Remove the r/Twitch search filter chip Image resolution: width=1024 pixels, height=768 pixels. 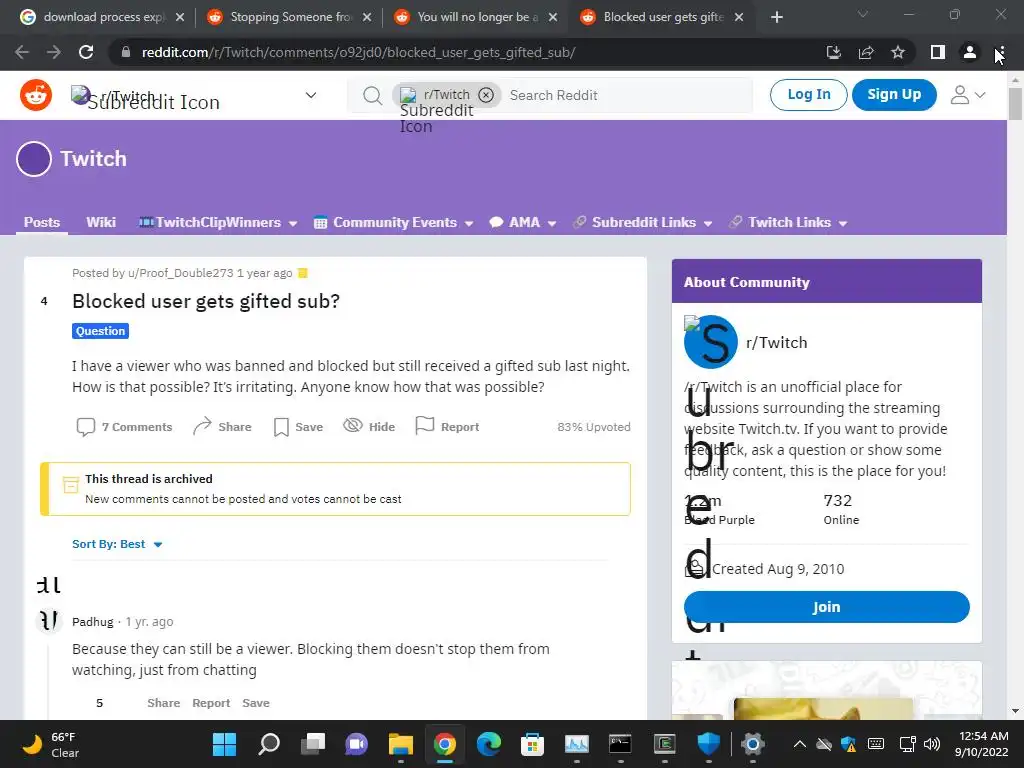[x=486, y=95]
